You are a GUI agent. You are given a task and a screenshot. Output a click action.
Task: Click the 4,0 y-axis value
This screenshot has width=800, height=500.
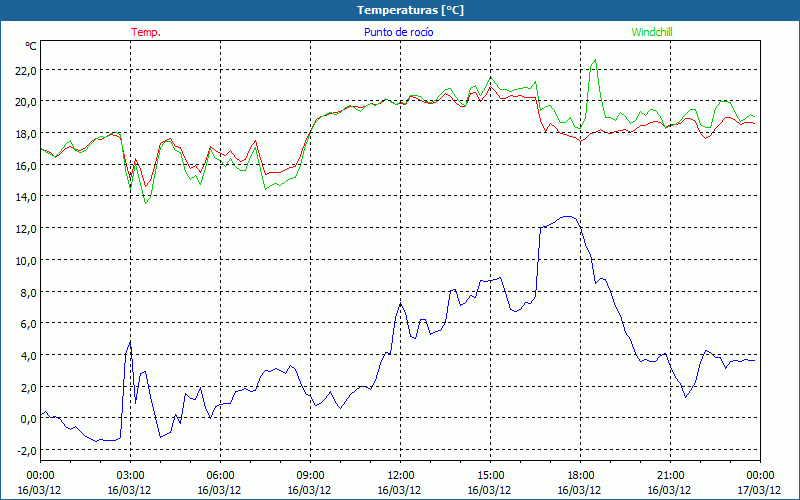pos(28,356)
